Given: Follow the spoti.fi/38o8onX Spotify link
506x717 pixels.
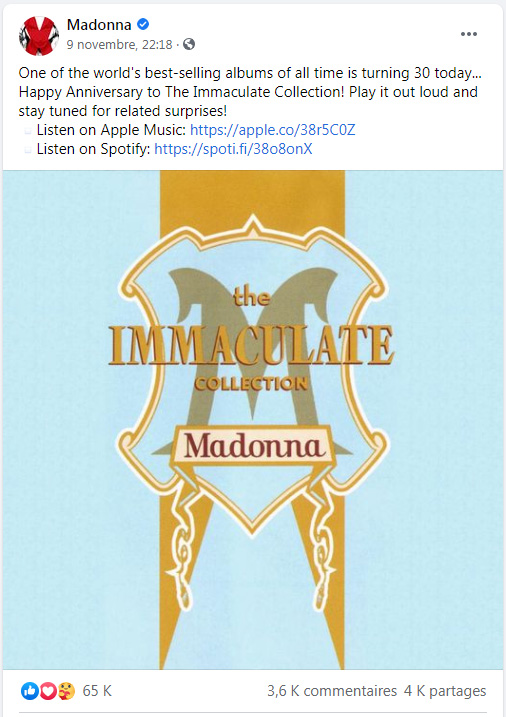Looking at the screenshot, I should pos(233,149).
